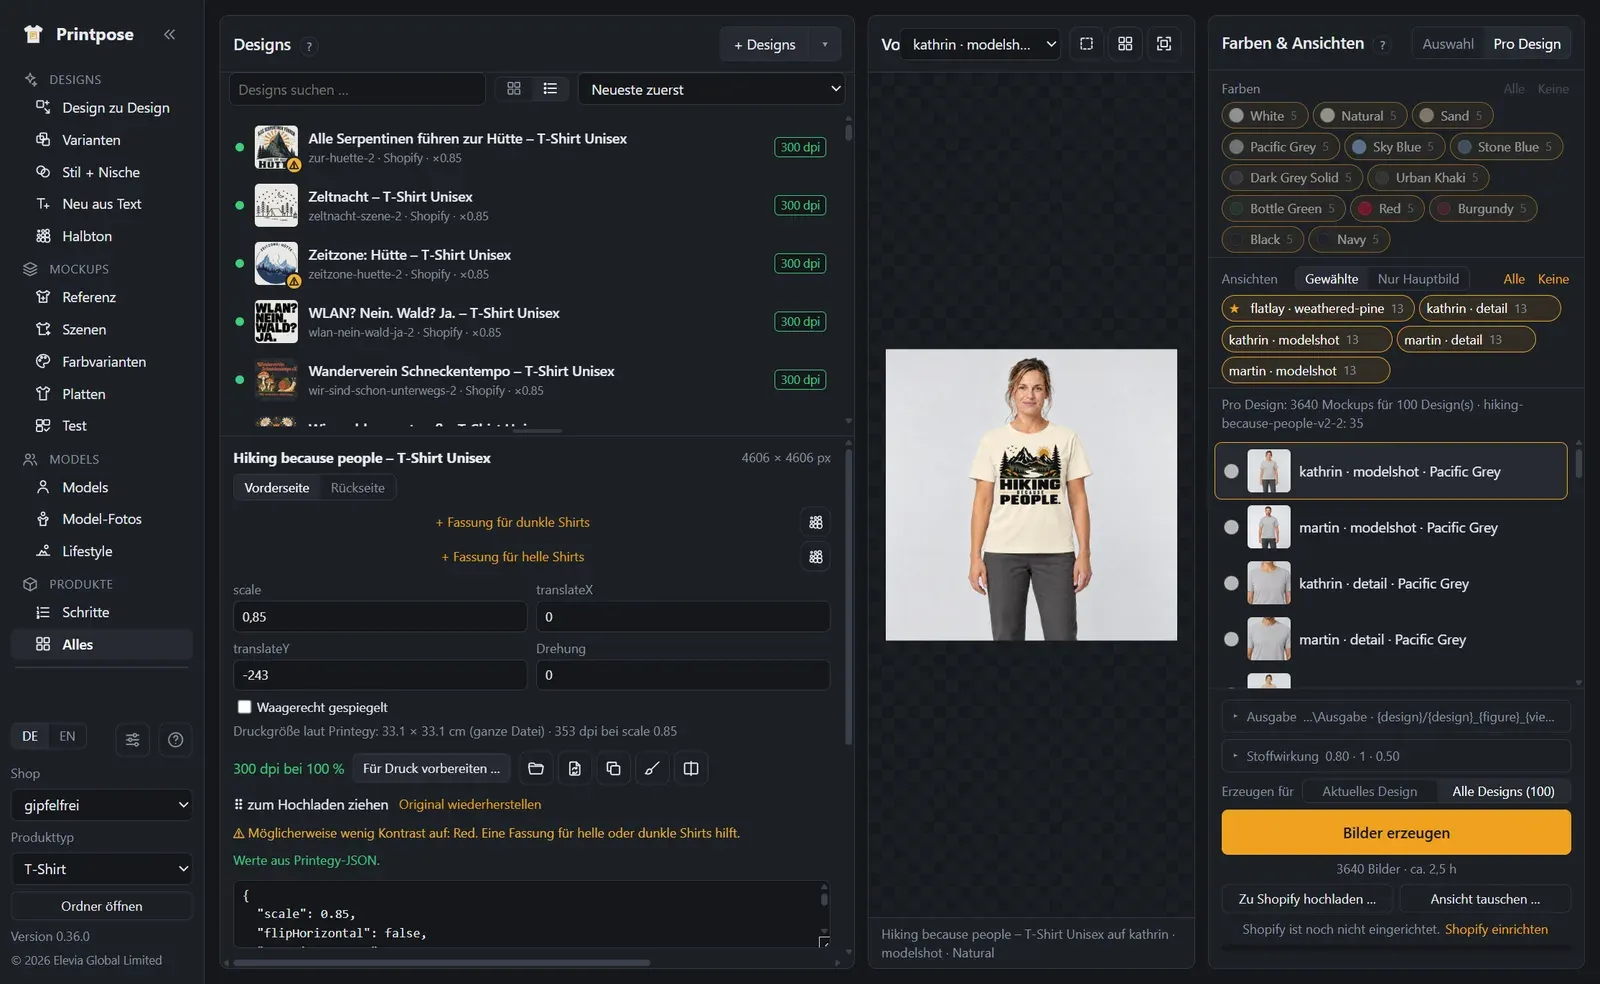Open the Shop dropdown showing gipfelfrei
The image size is (1600, 984).
pos(102,805)
